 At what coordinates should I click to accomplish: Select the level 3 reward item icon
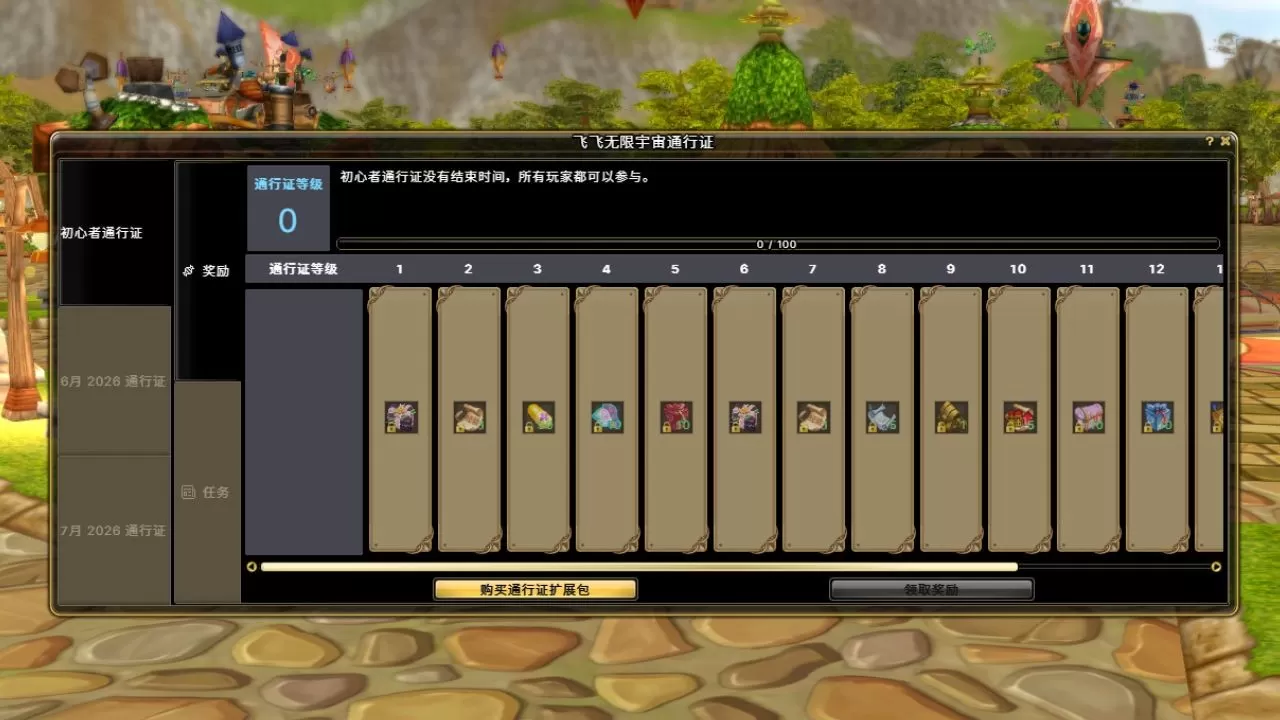click(x=538, y=417)
